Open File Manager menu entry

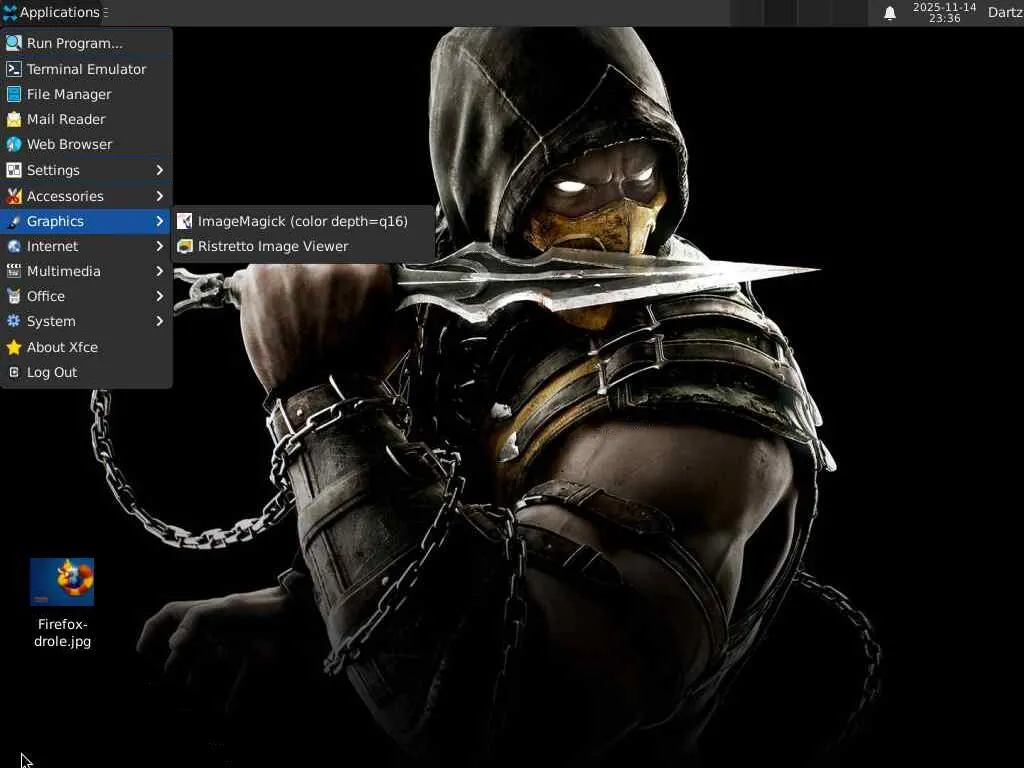coord(86,94)
